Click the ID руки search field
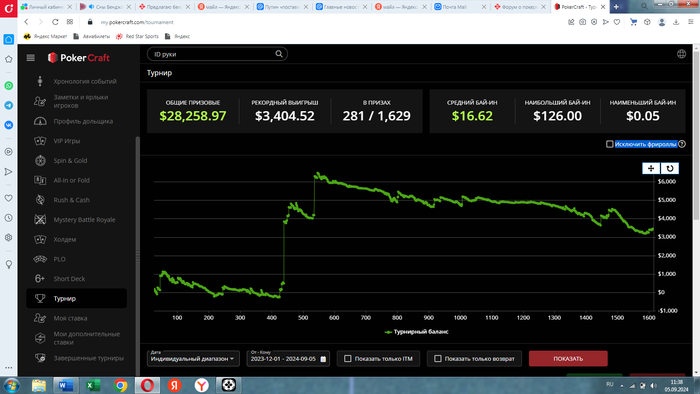 tap(217, 54)
